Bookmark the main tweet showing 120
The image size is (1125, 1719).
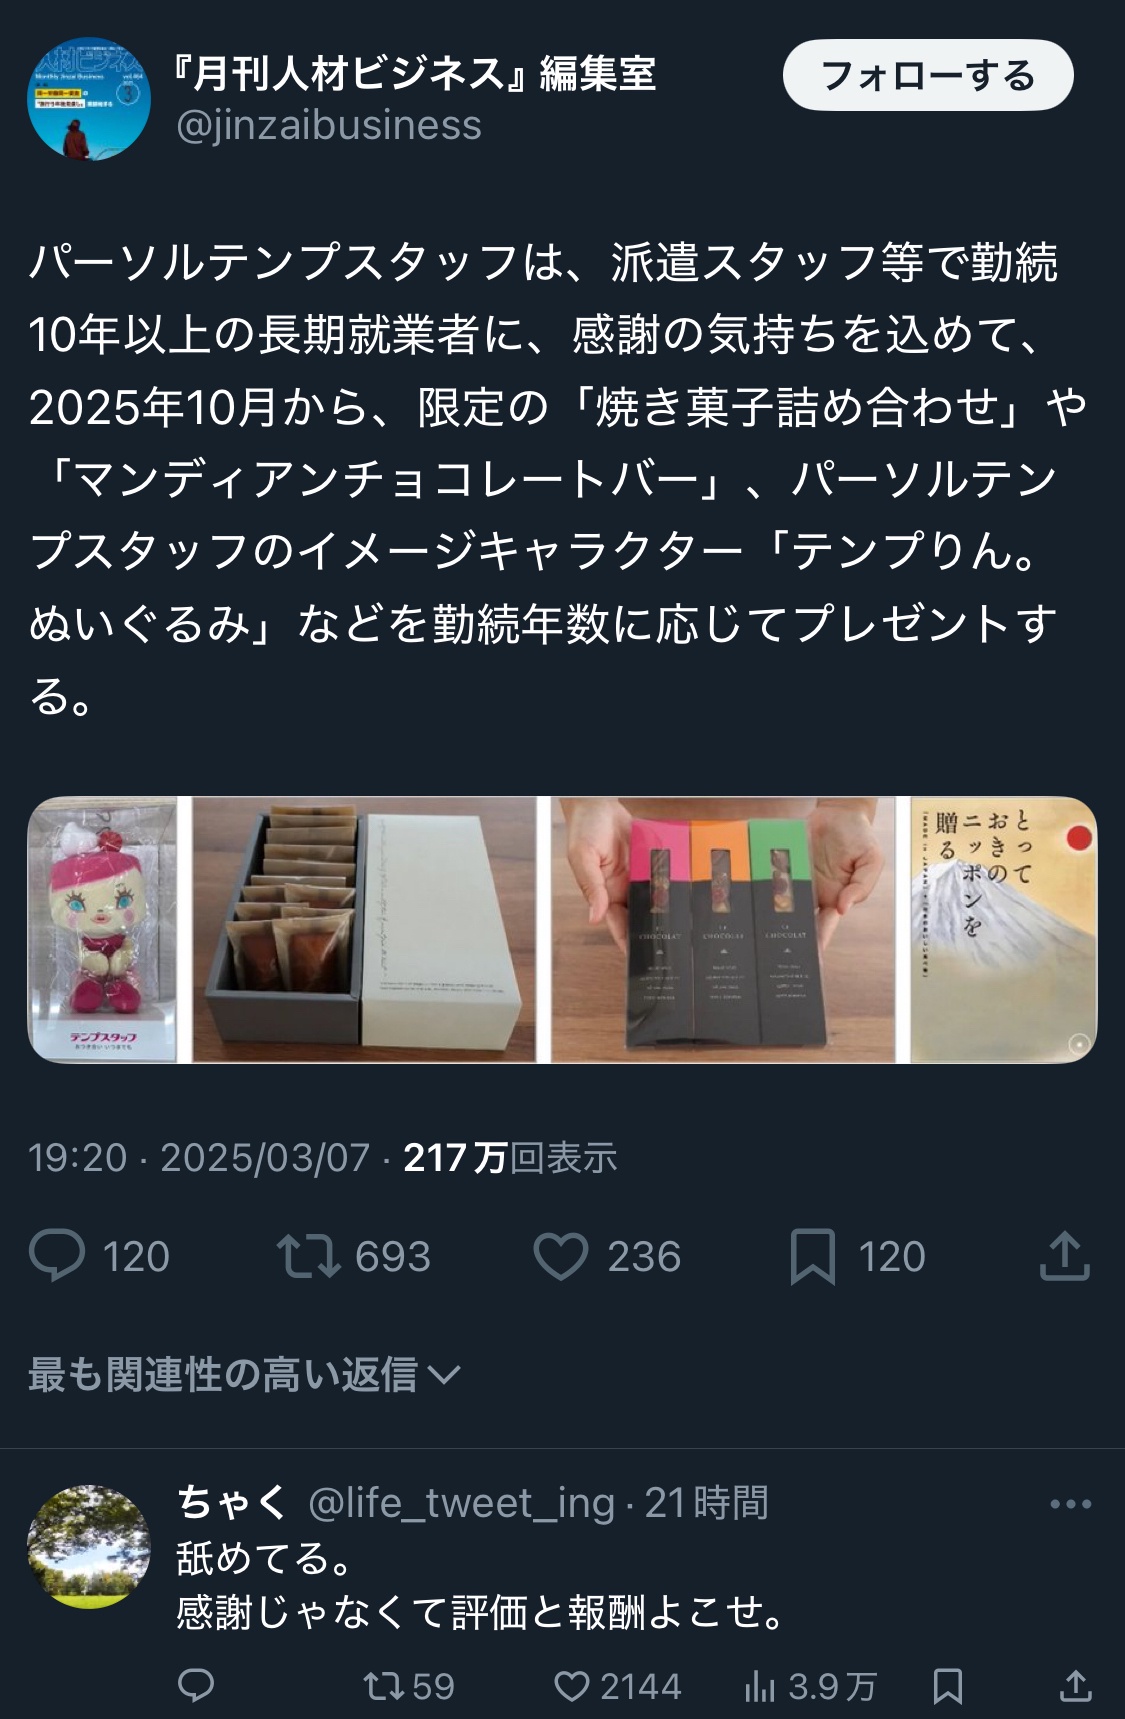812,1257
